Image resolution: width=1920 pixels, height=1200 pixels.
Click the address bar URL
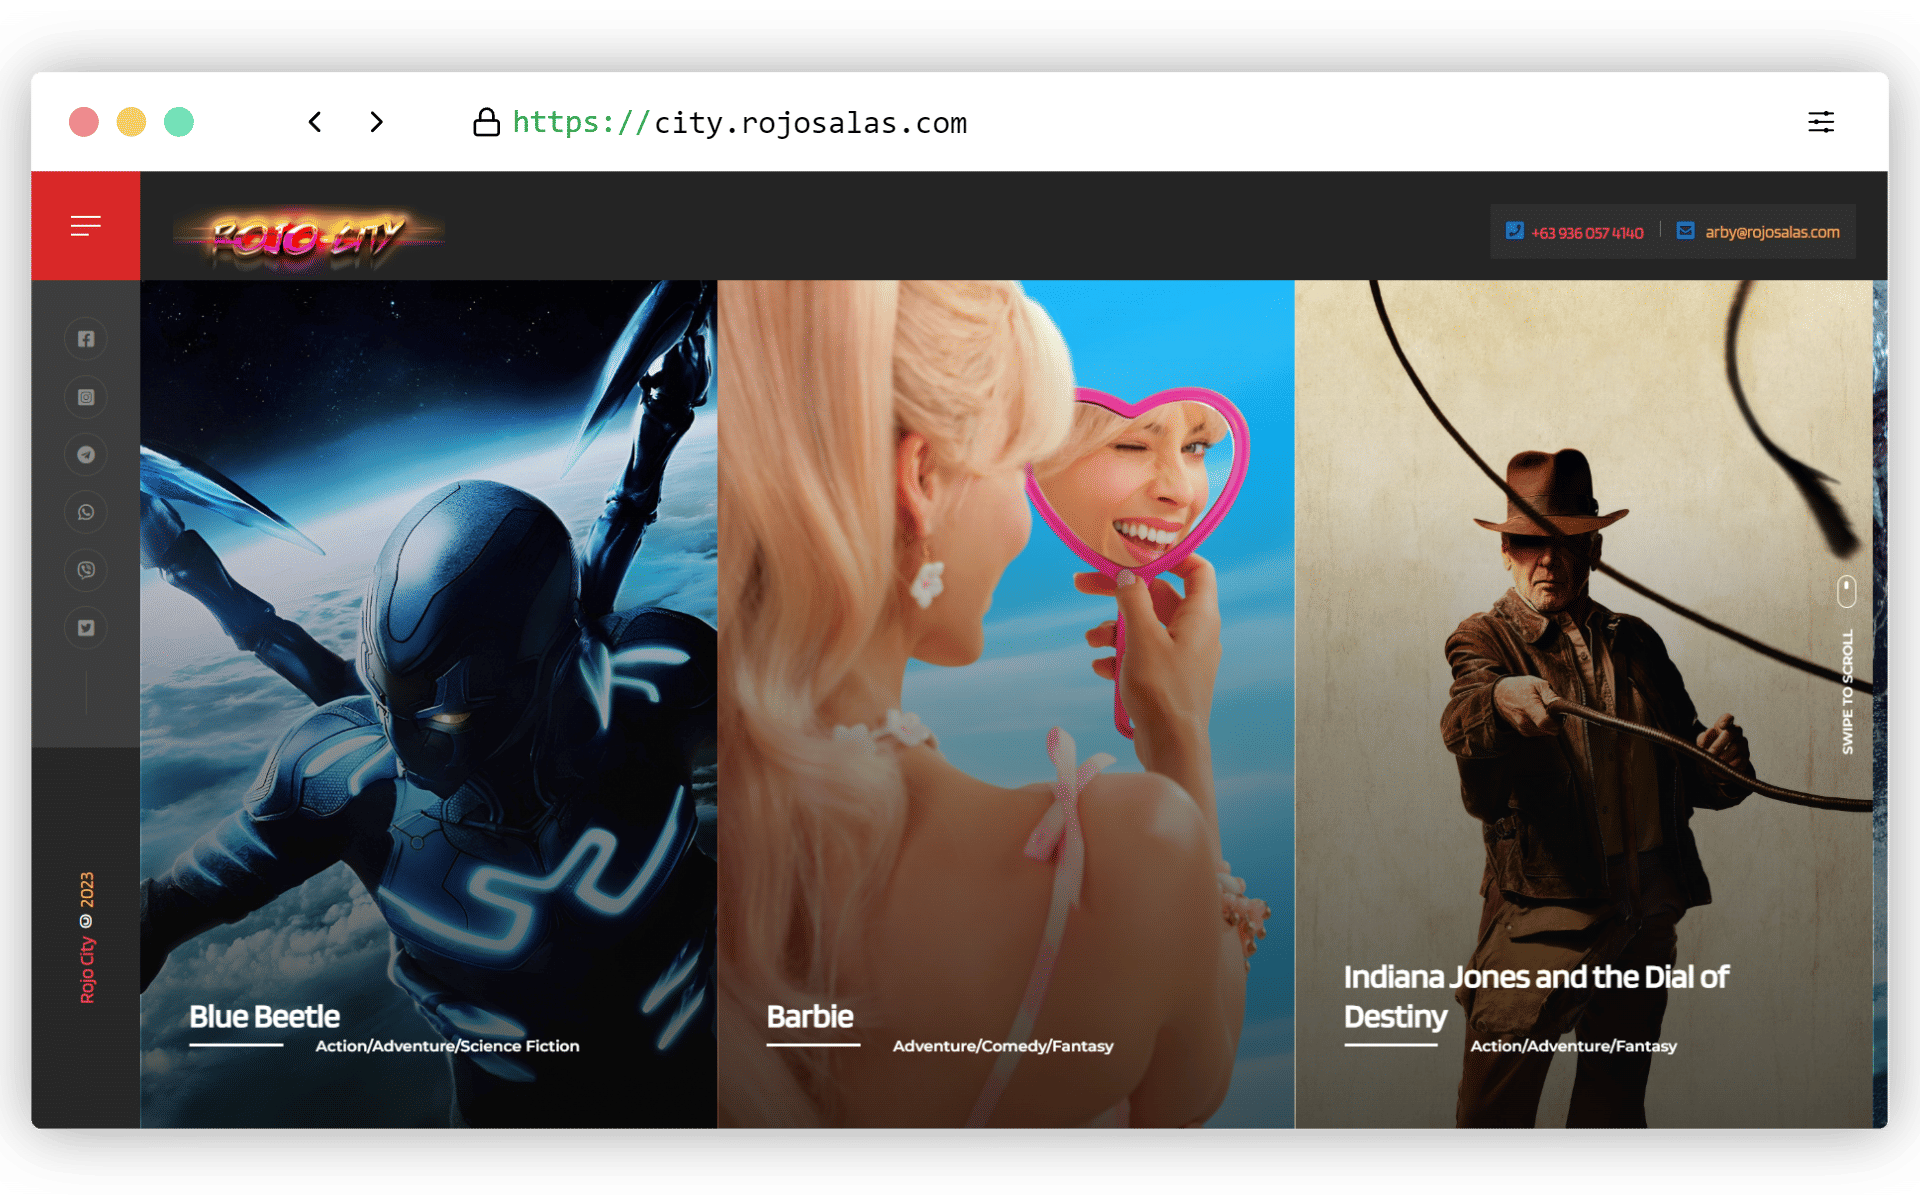[x=740, y=123]
